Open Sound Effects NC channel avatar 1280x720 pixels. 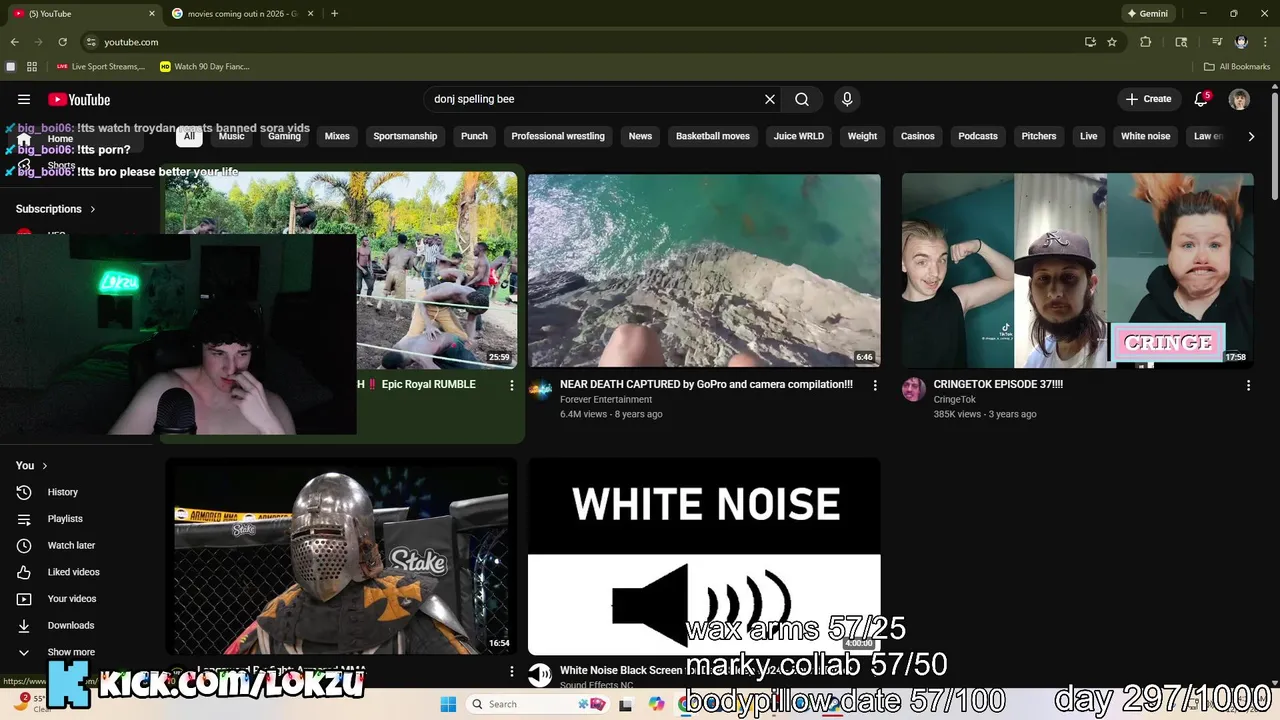point(540,675)
